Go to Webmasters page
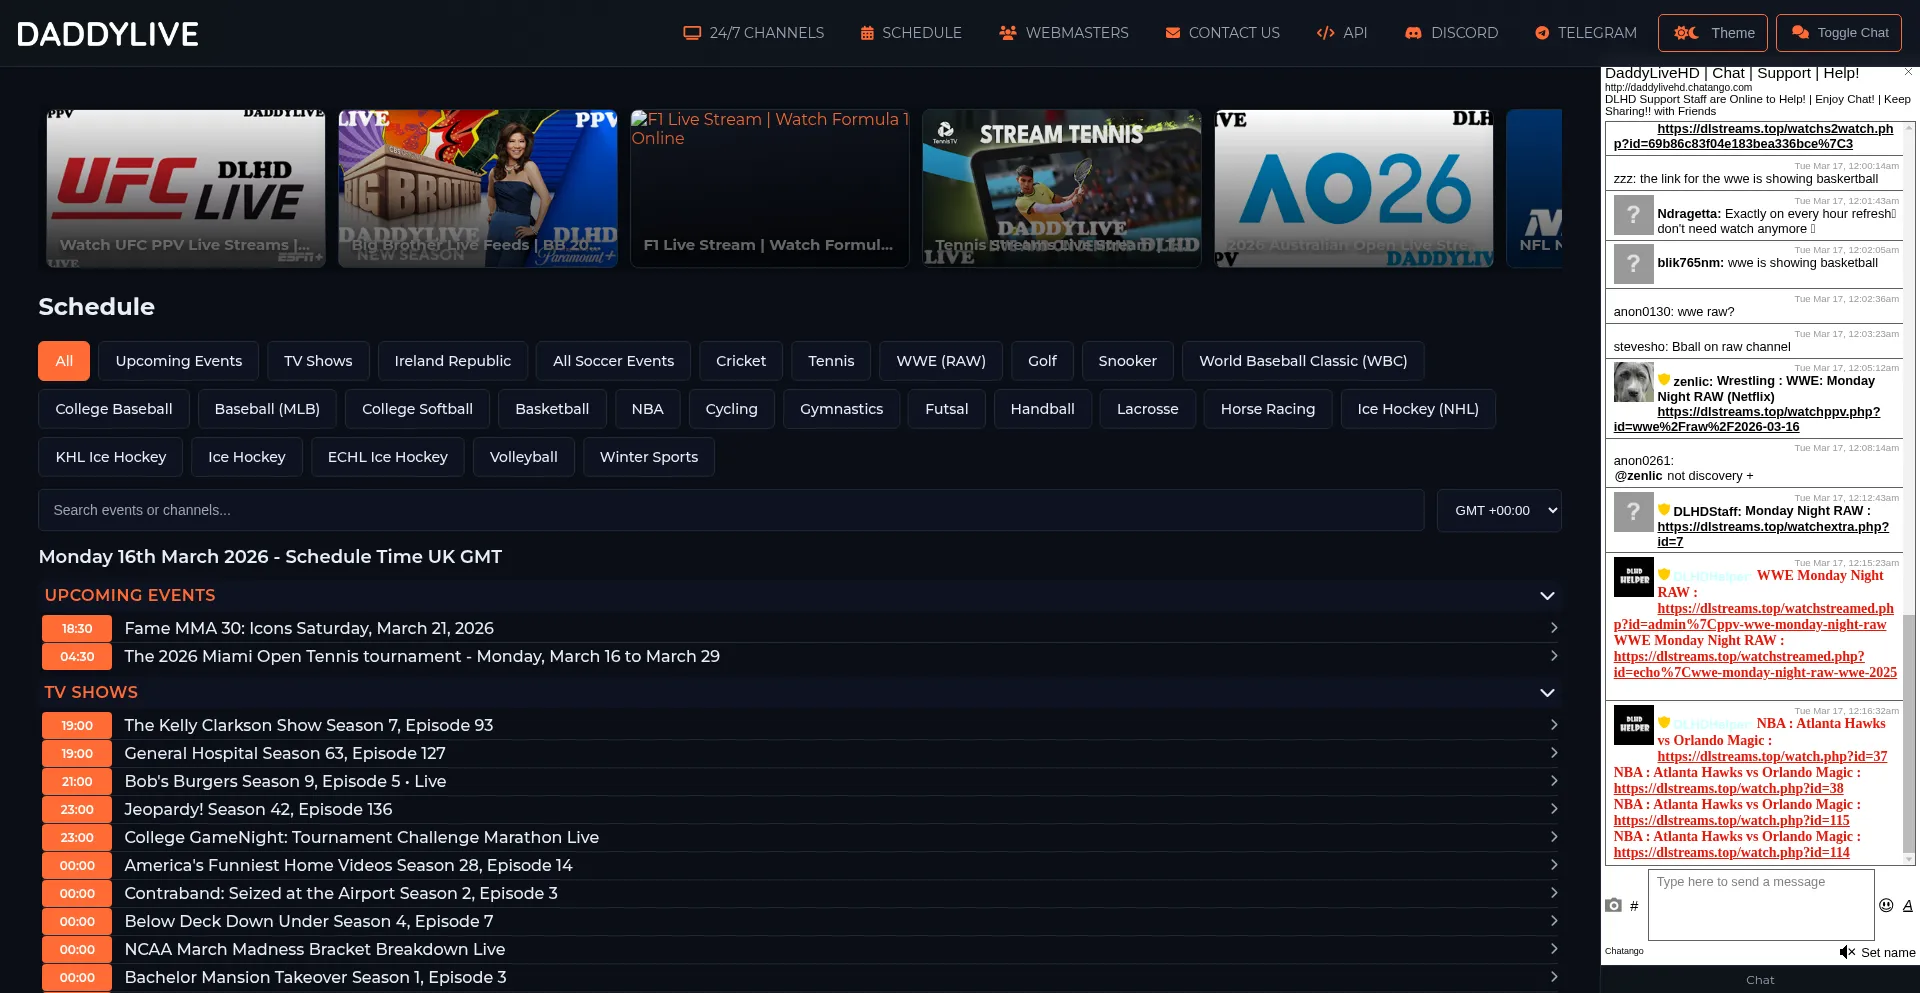The width and height of the screenshot is (1920, 993). click(x=1064, y=33)
